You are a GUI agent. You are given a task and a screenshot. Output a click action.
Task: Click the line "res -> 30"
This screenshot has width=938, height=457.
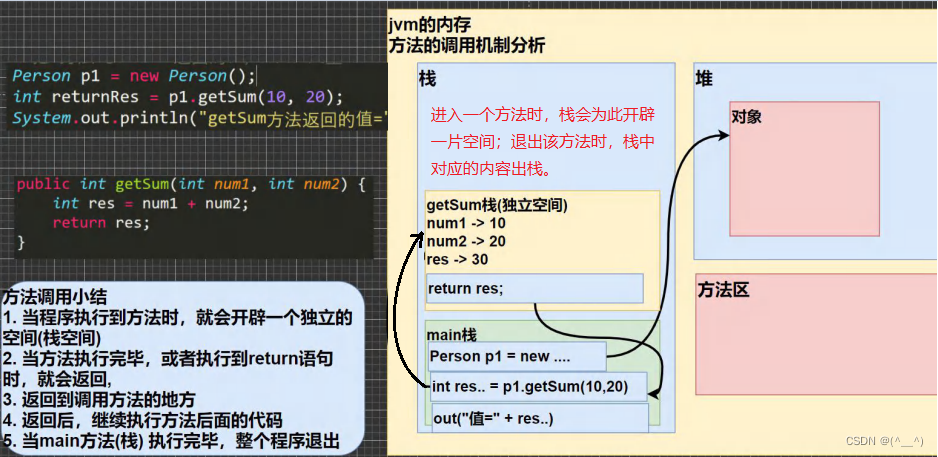tap(457, 260)
